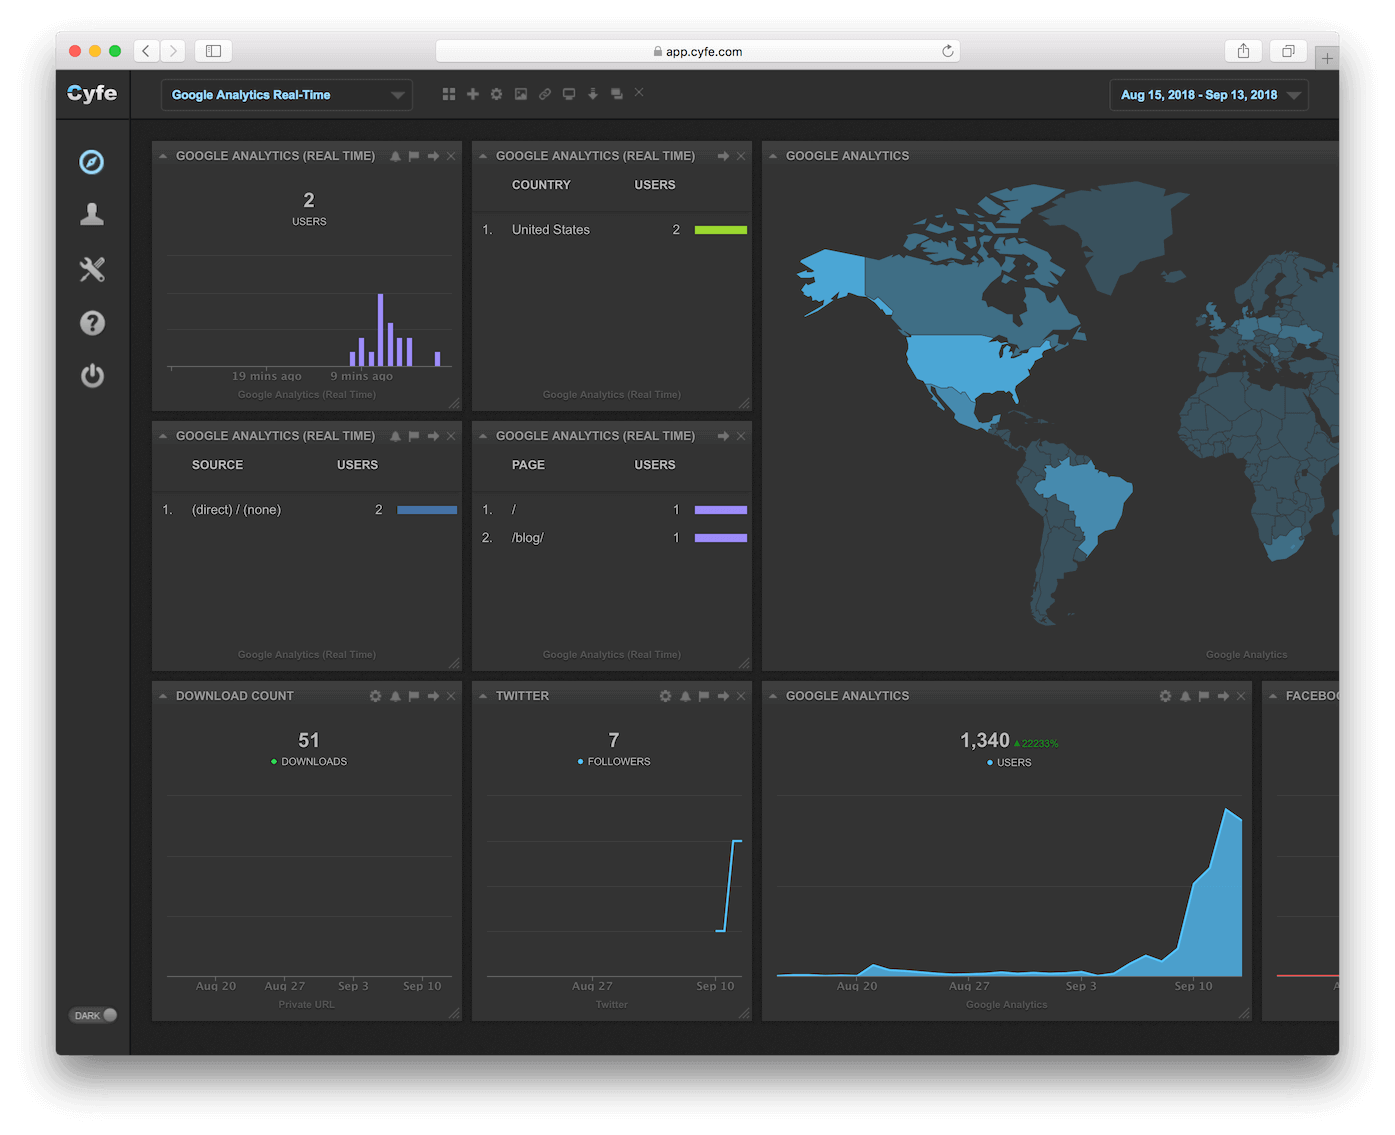
Task: Collapse the Twitter widget header triangle
Action: 483,696
